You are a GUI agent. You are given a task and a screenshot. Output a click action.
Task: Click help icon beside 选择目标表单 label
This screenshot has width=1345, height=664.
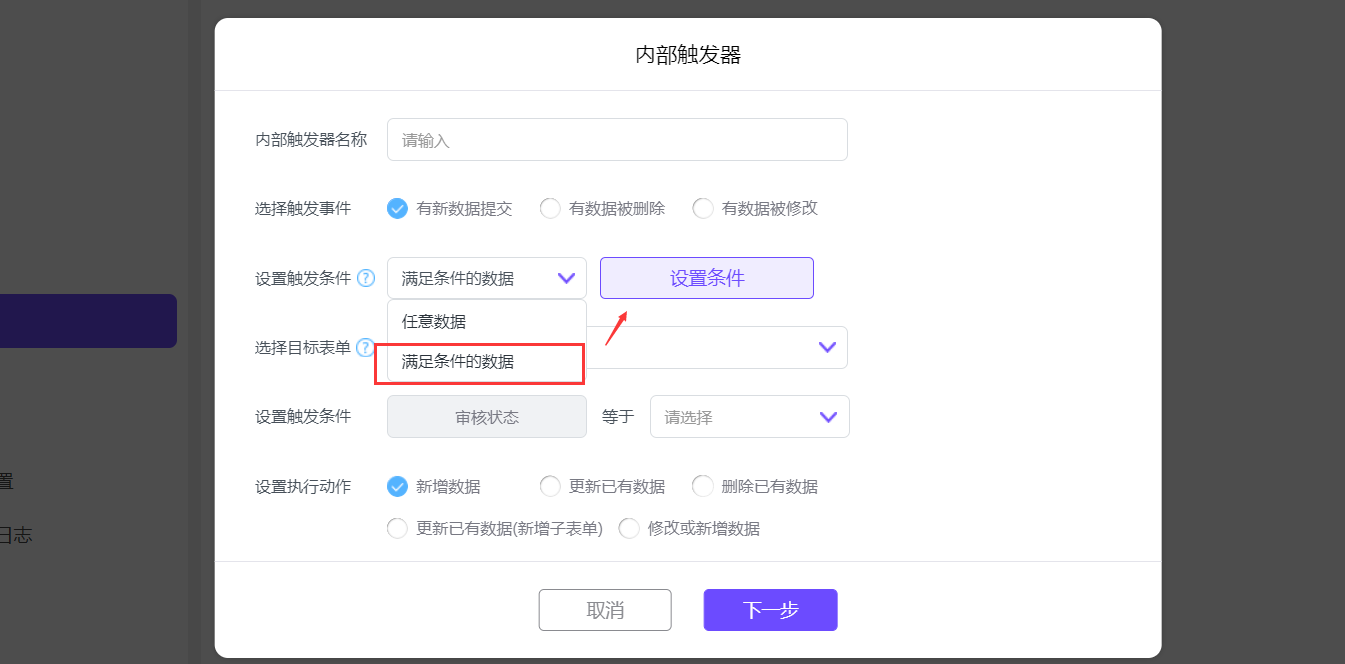[366, 348]
